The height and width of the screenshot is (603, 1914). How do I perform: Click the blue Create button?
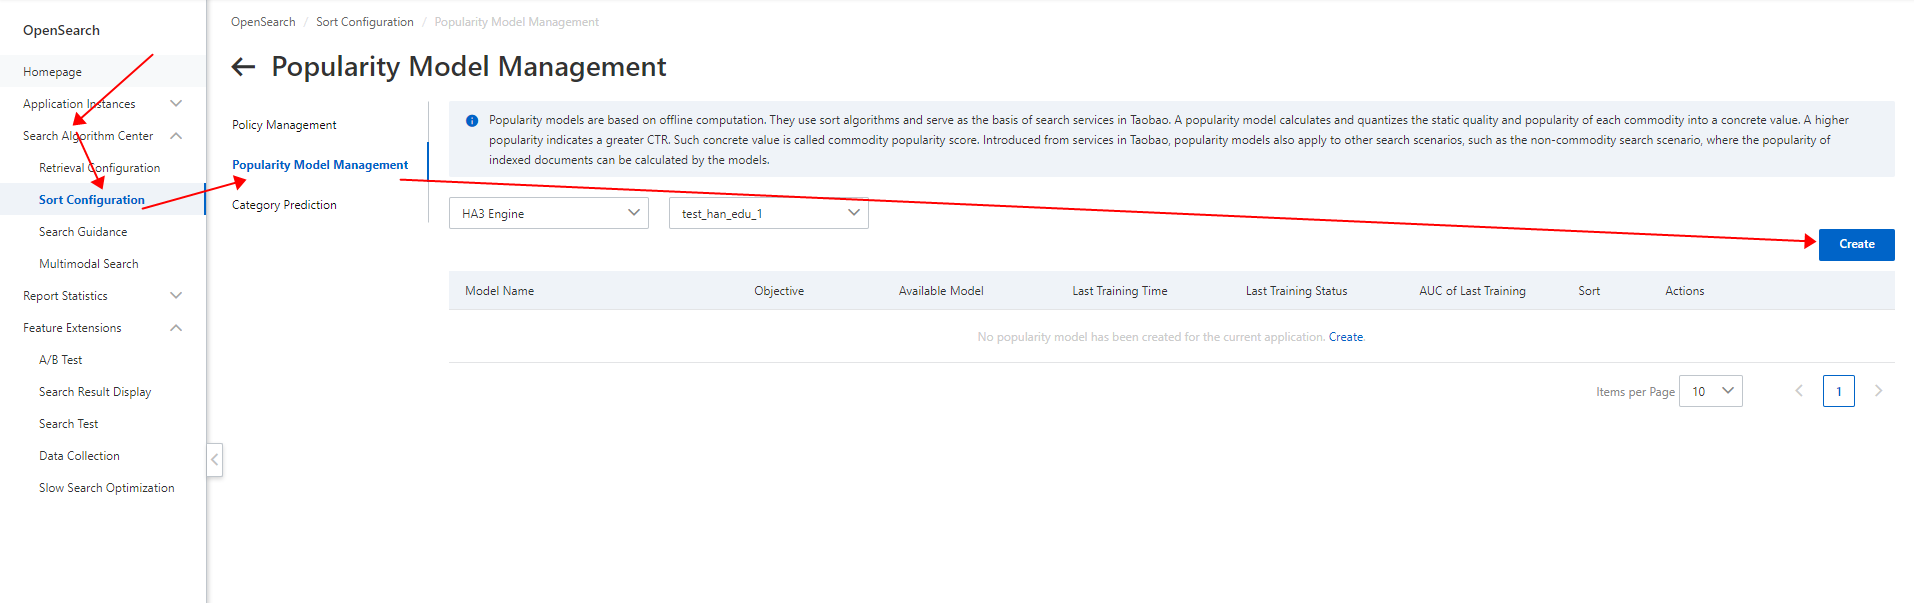pyautogui.click(x=1856, y=244)
